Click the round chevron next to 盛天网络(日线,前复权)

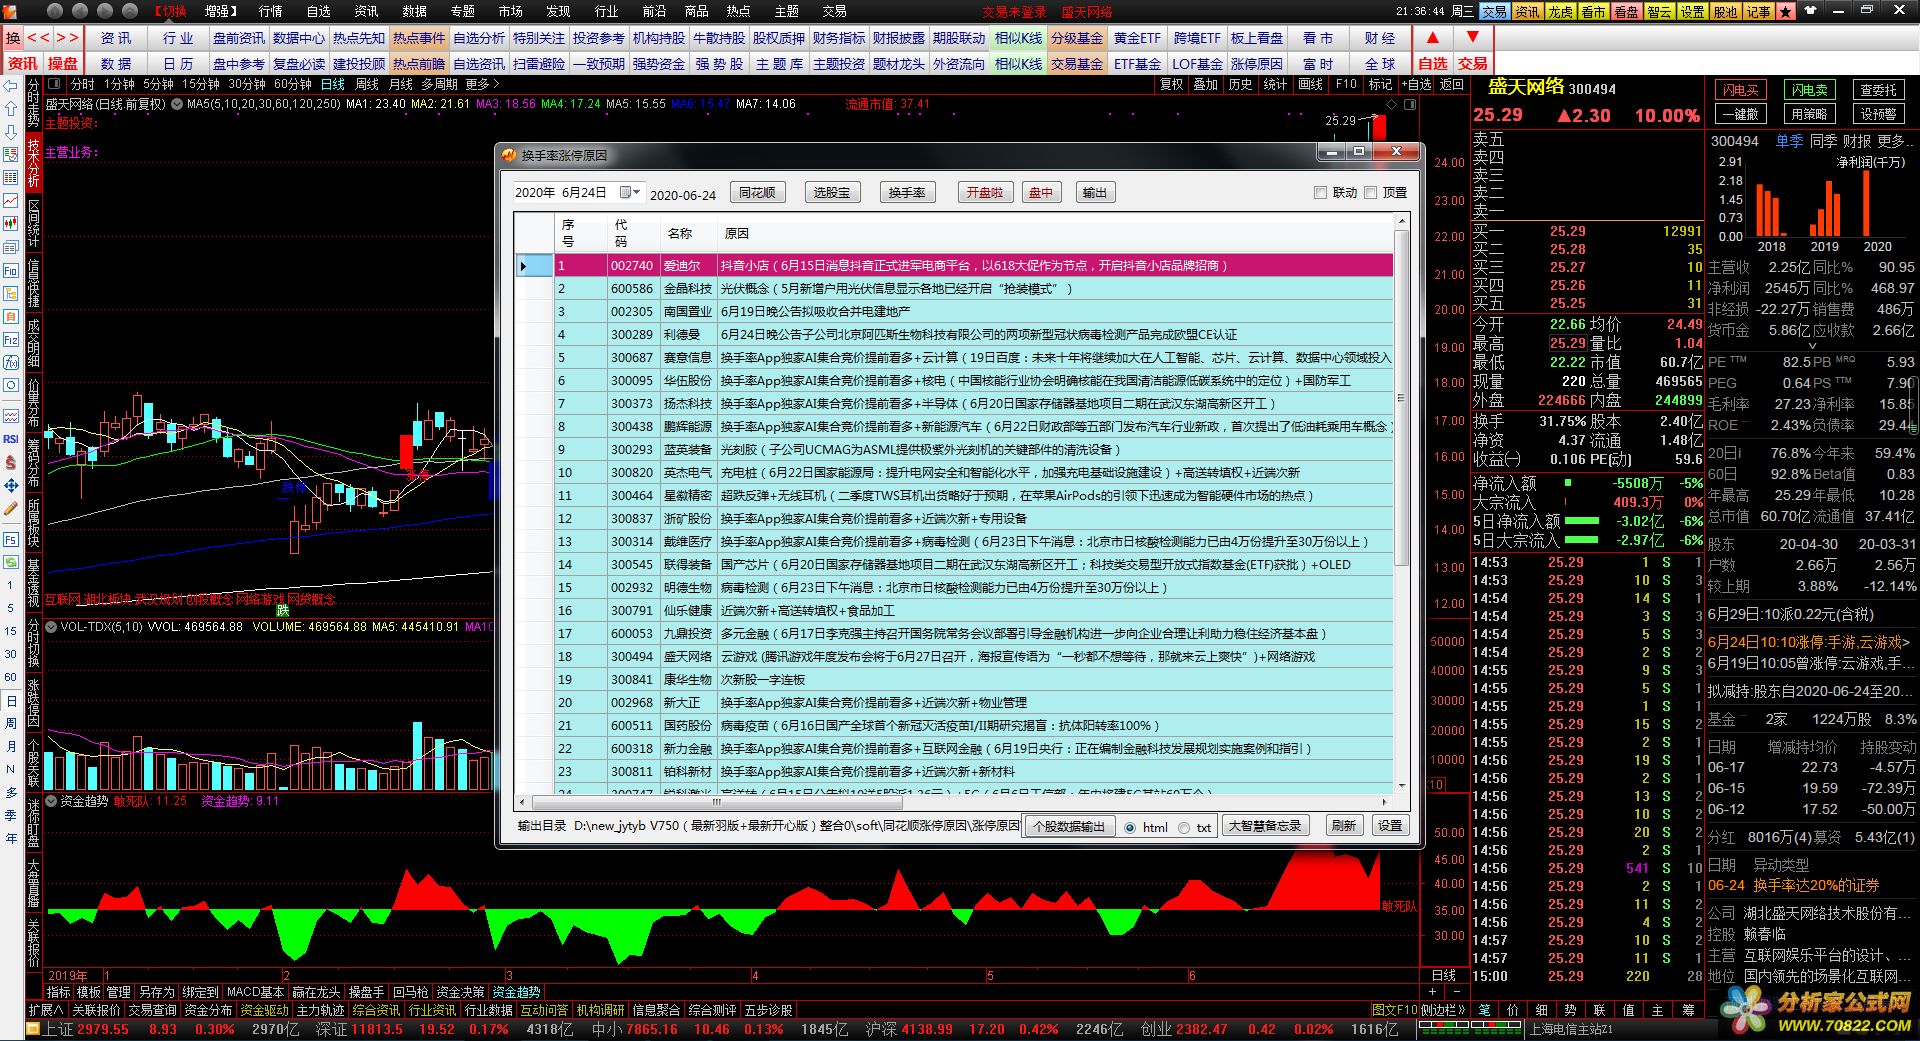point(177,103)
